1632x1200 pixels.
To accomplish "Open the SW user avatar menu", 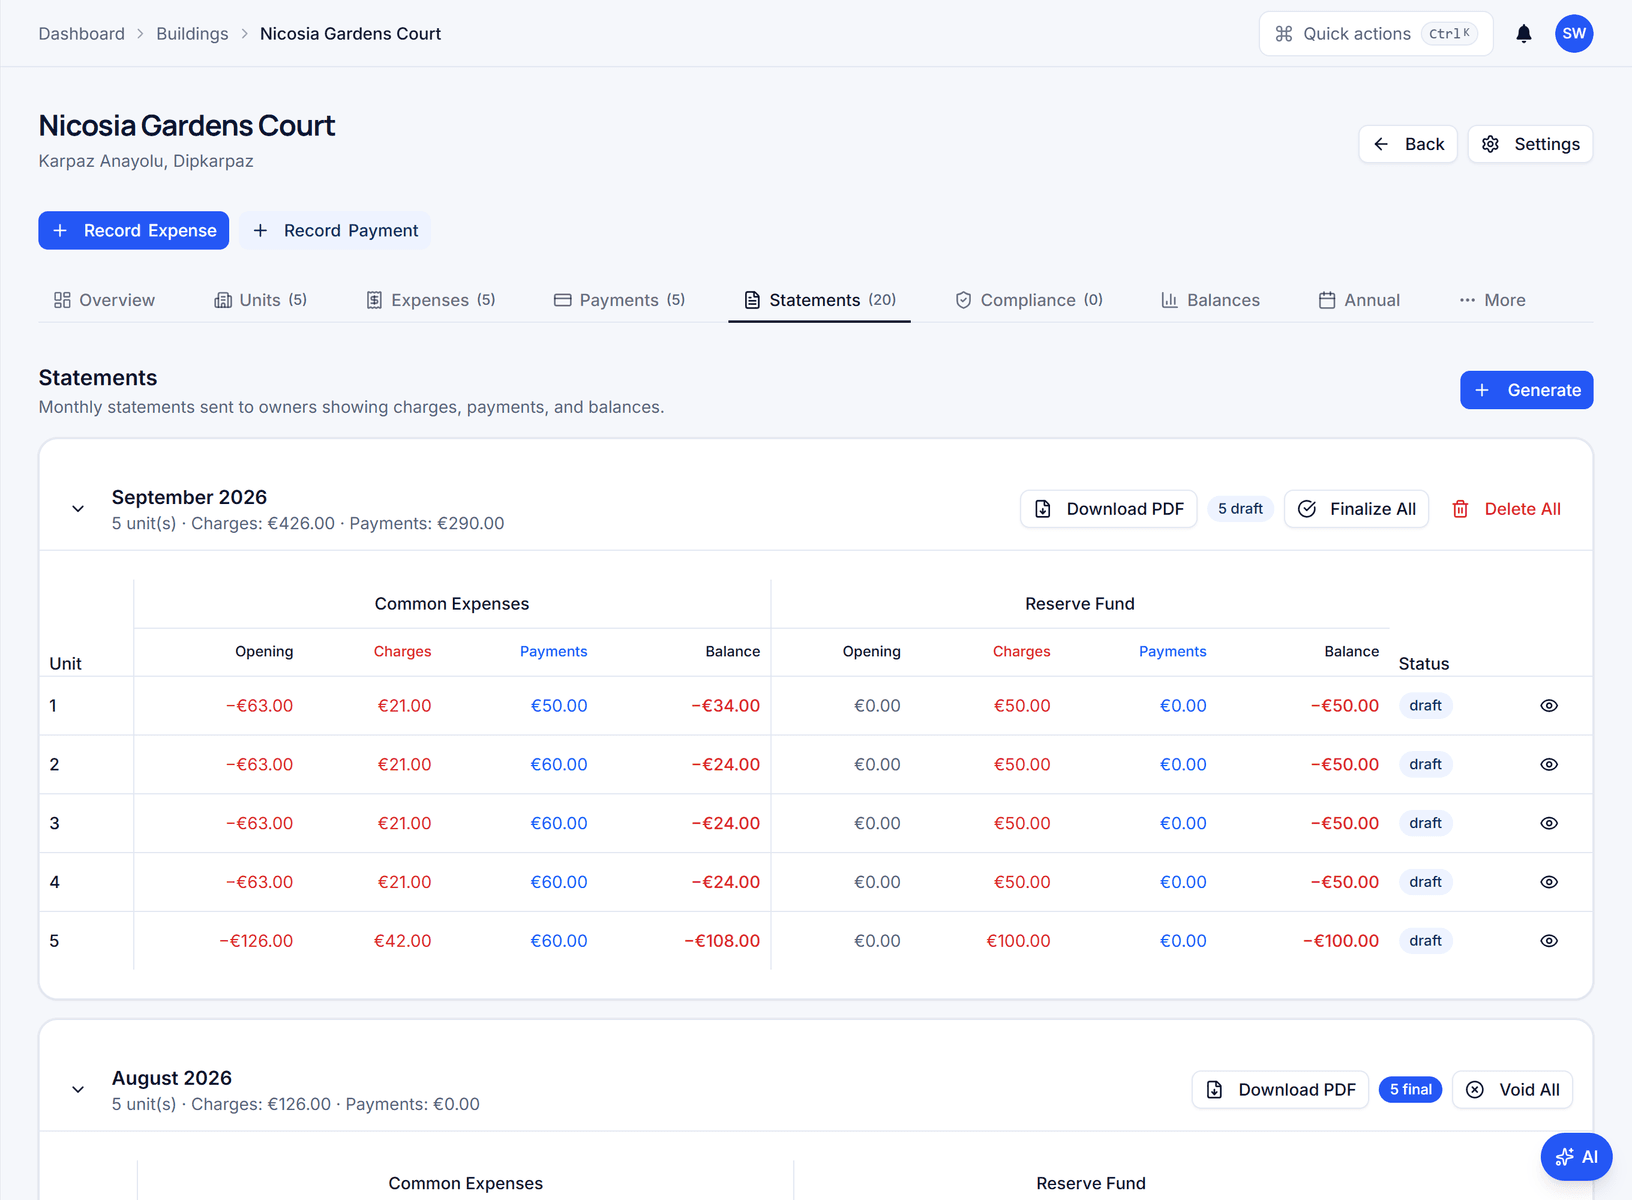I will 1574,34.
